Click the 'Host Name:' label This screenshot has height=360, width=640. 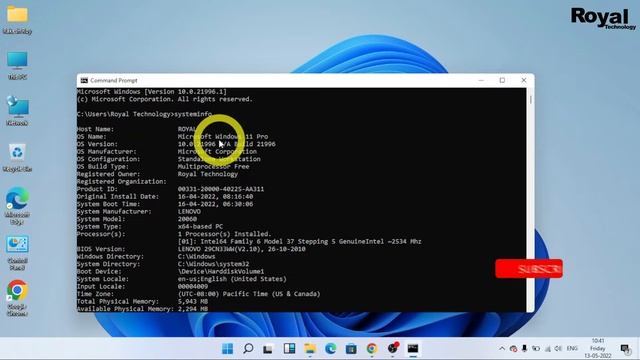pyautogui.click(x=96, y=129)
